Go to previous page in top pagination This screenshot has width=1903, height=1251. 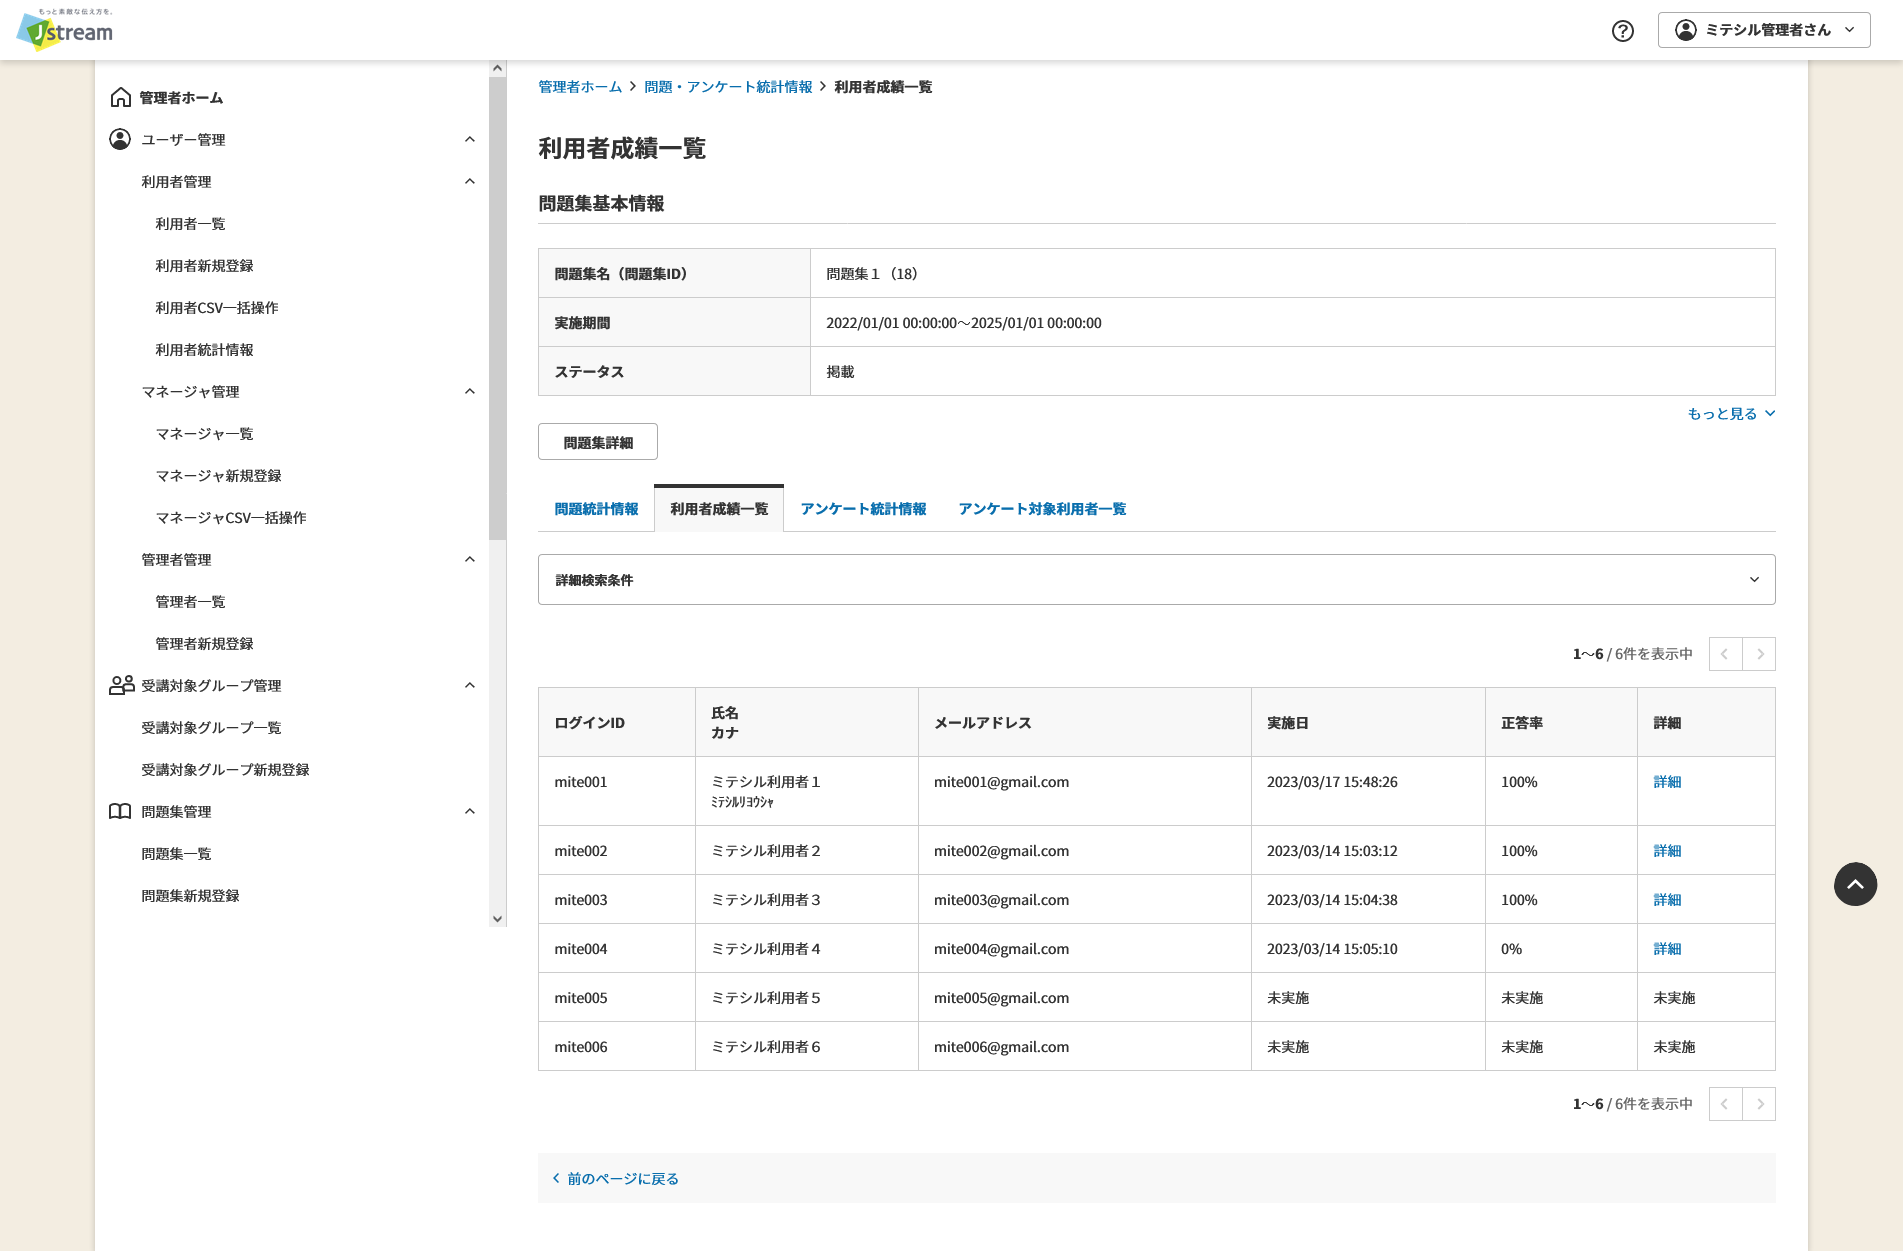click(x=1725, y=654)
